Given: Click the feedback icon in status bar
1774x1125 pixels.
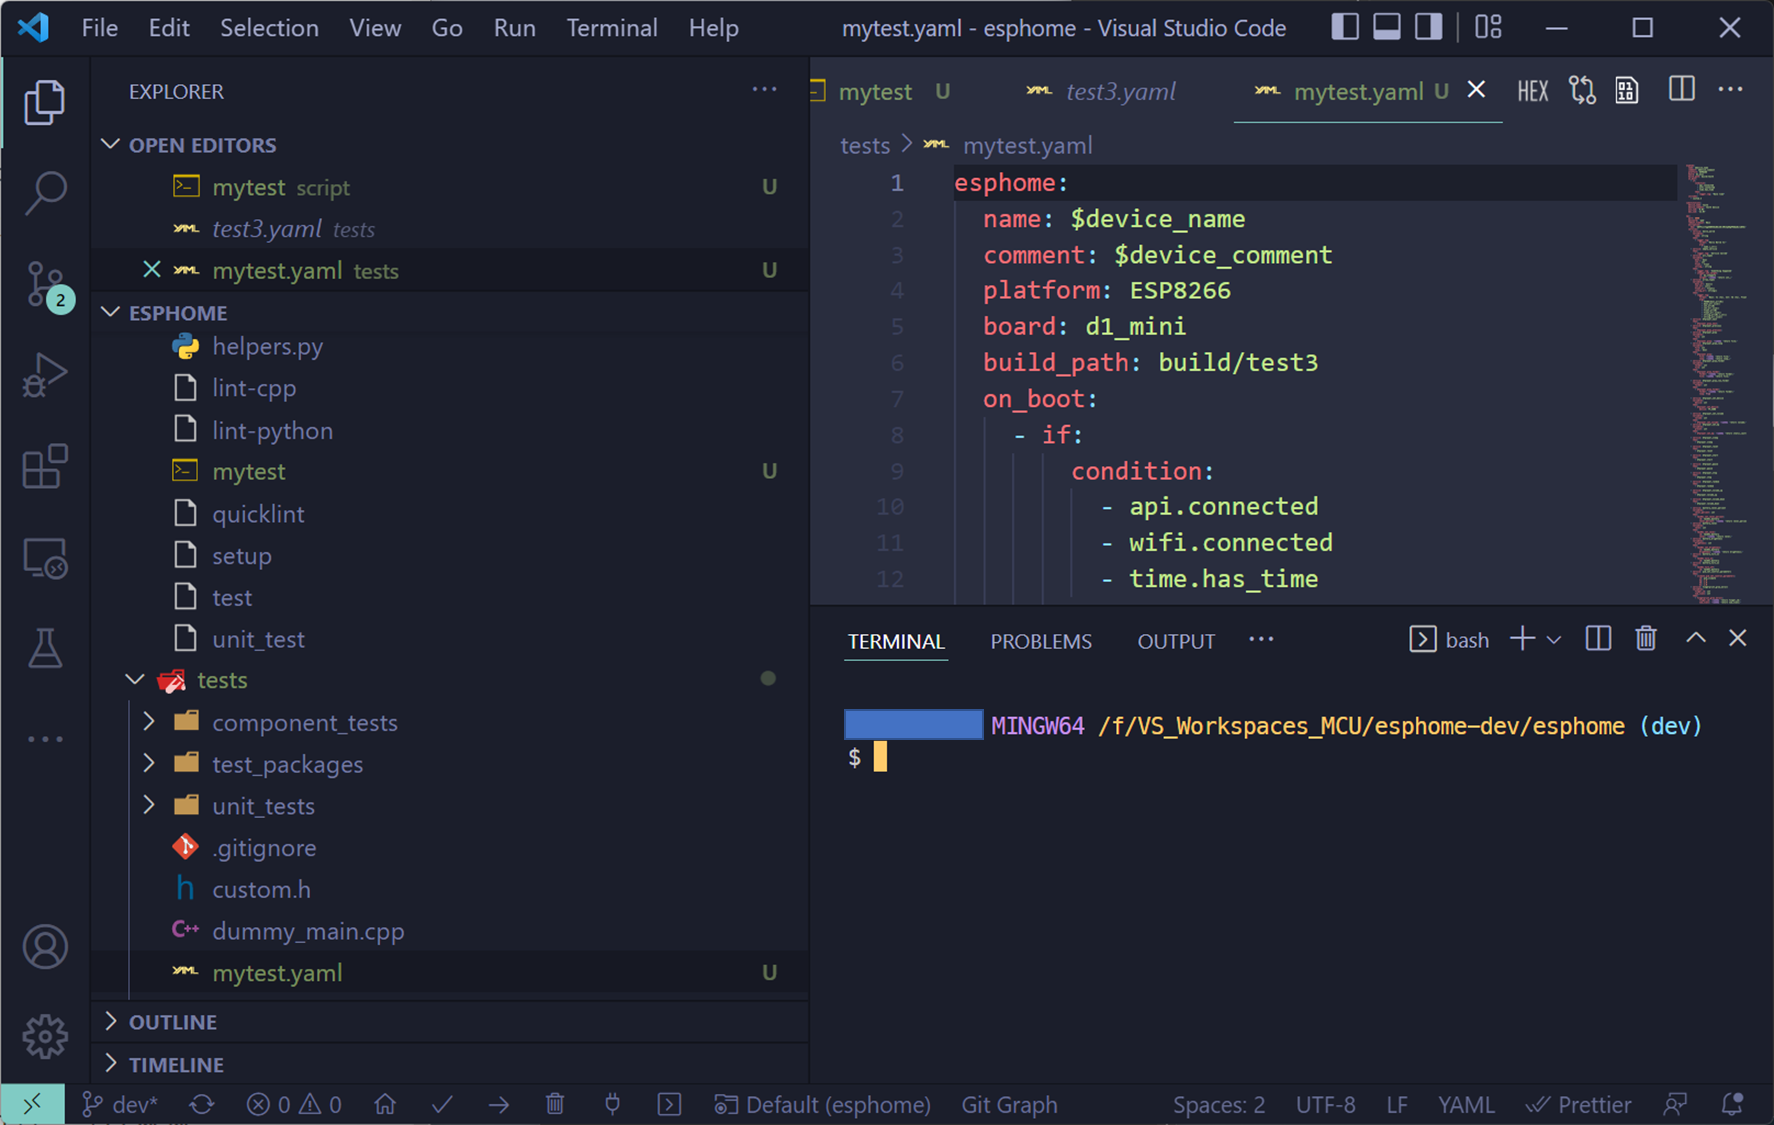Looking at the screenshot, I should coord(1675,1104).
